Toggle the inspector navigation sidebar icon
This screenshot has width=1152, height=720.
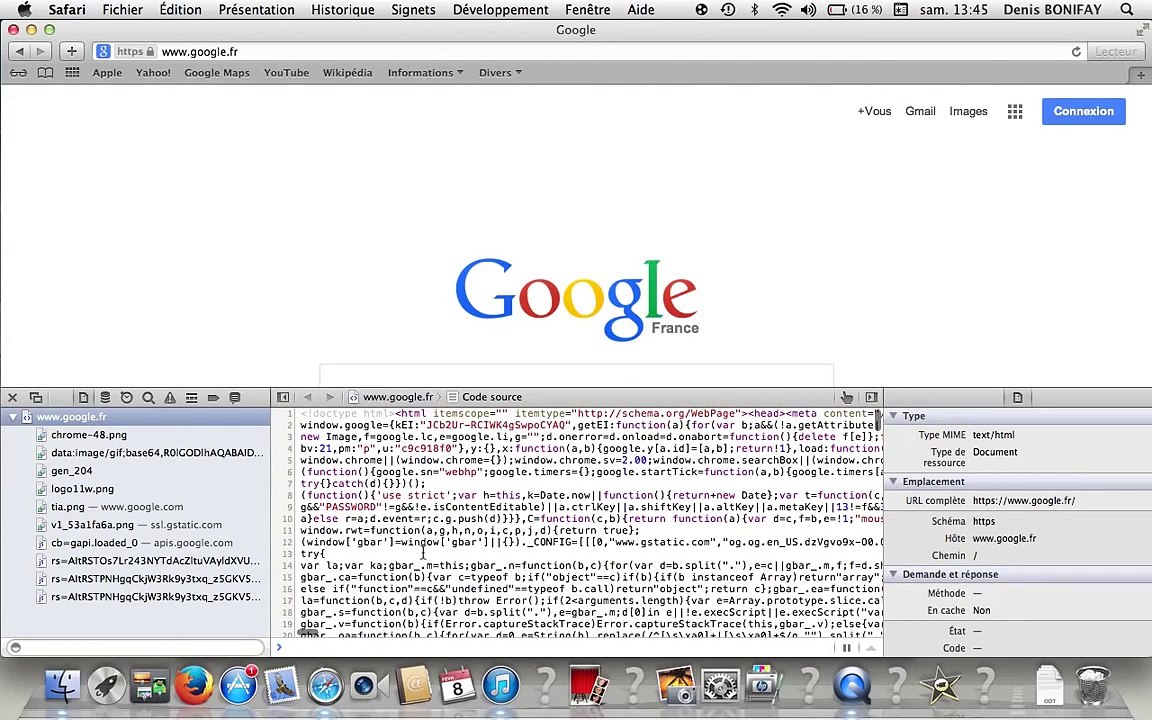tap(283, 397)
